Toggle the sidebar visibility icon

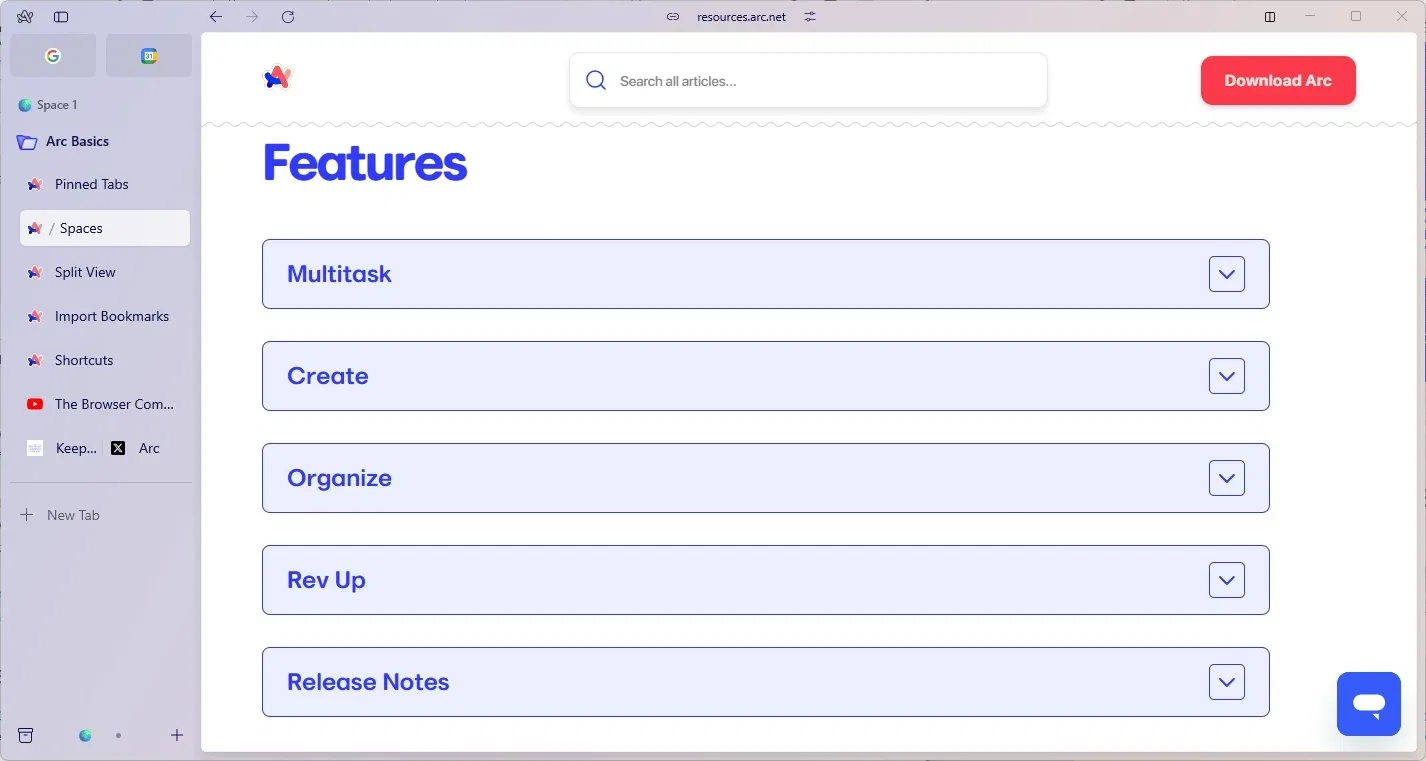tap(61, 17)
